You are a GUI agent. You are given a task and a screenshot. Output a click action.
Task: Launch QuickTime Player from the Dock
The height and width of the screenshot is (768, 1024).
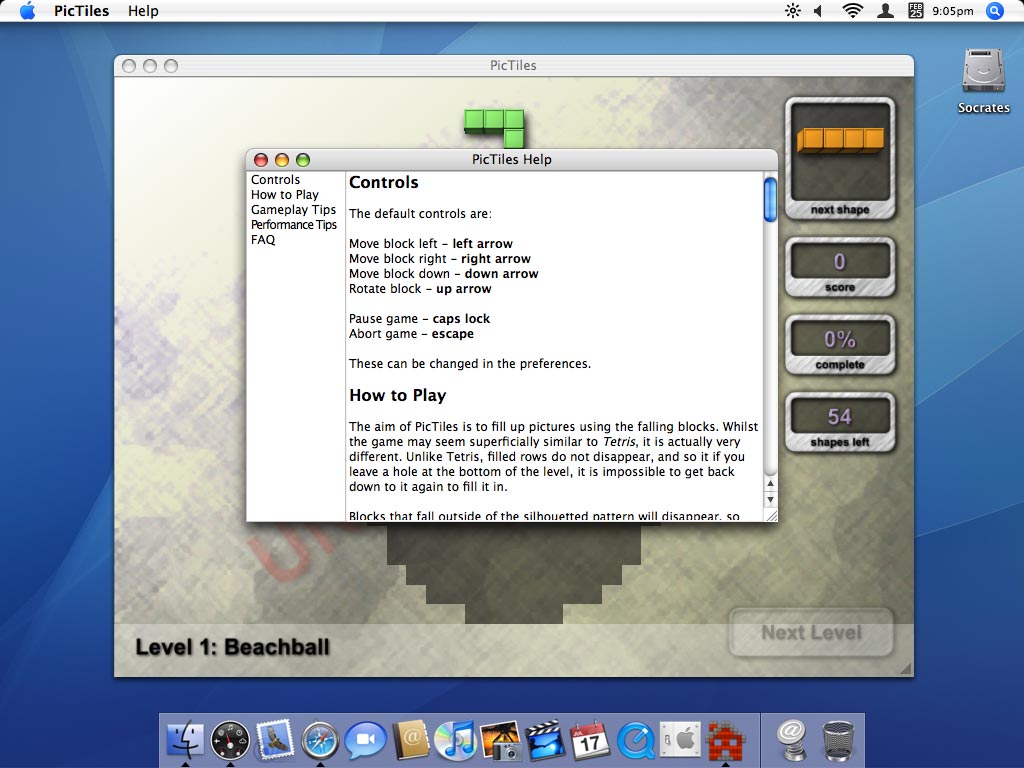635,740
